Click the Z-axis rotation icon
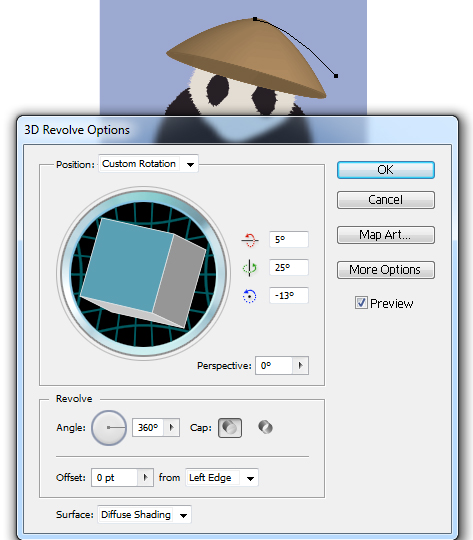Viewport: 473px width, 540px height. click(249, 296)
